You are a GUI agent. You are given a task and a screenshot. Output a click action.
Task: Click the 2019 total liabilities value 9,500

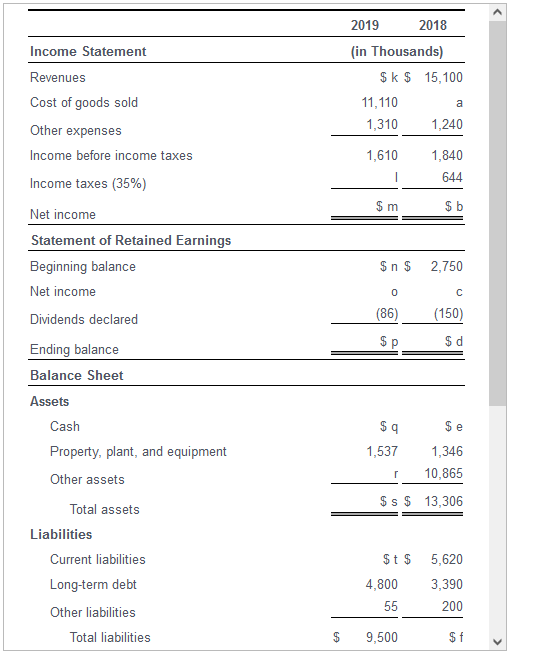[381, 638]
